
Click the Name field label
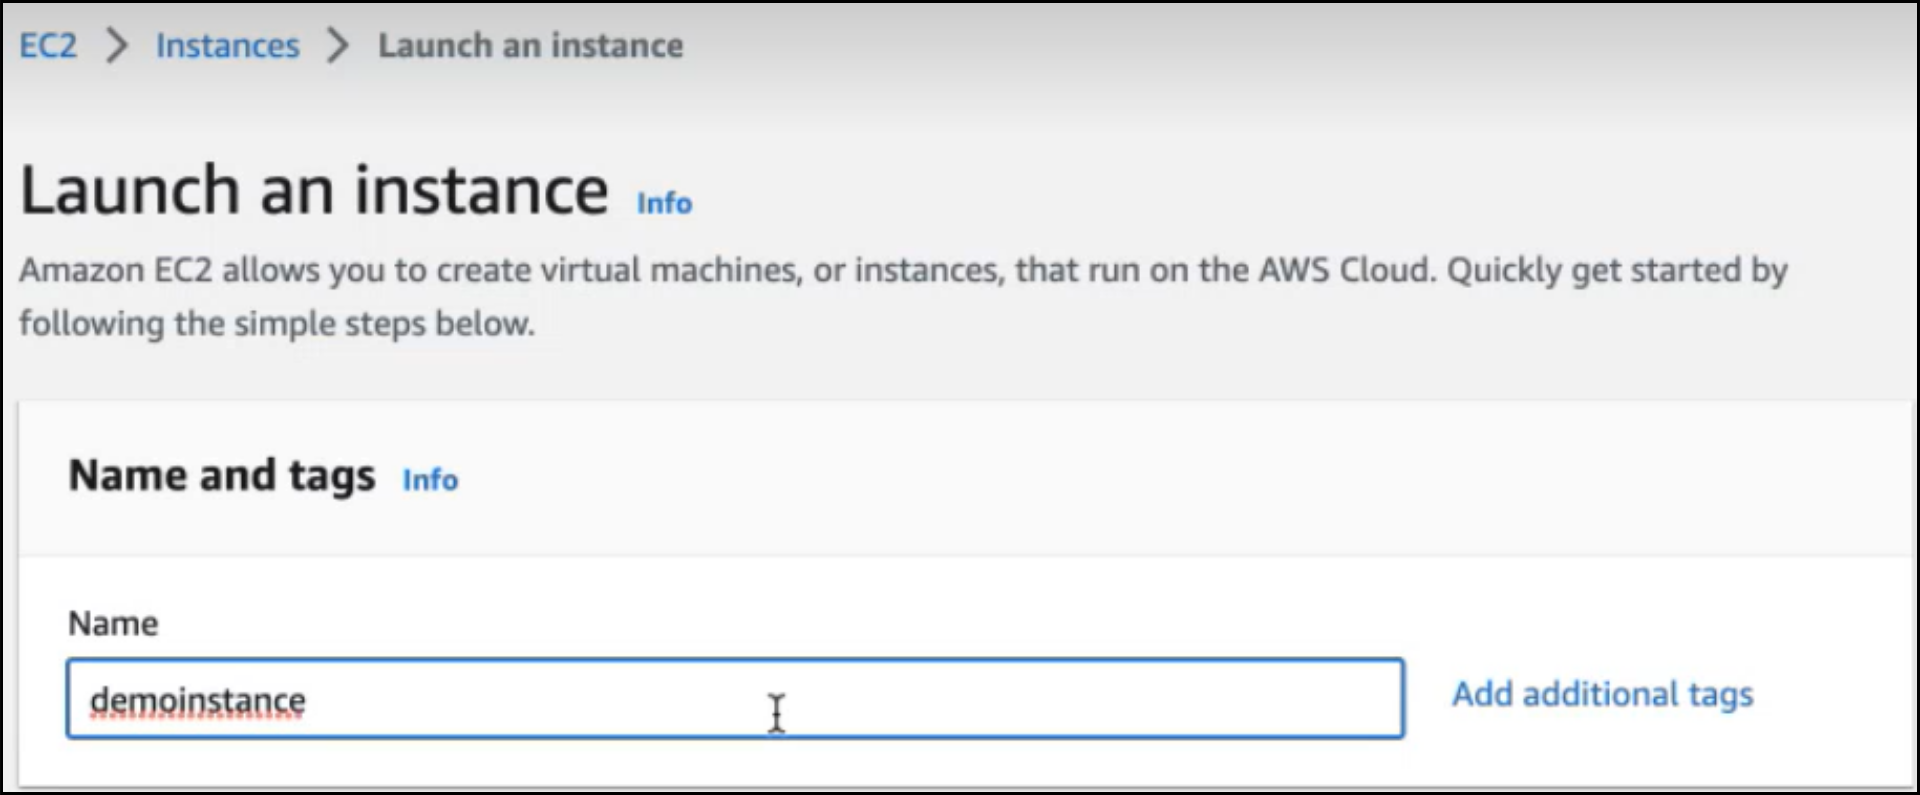[x=113, y=624]
